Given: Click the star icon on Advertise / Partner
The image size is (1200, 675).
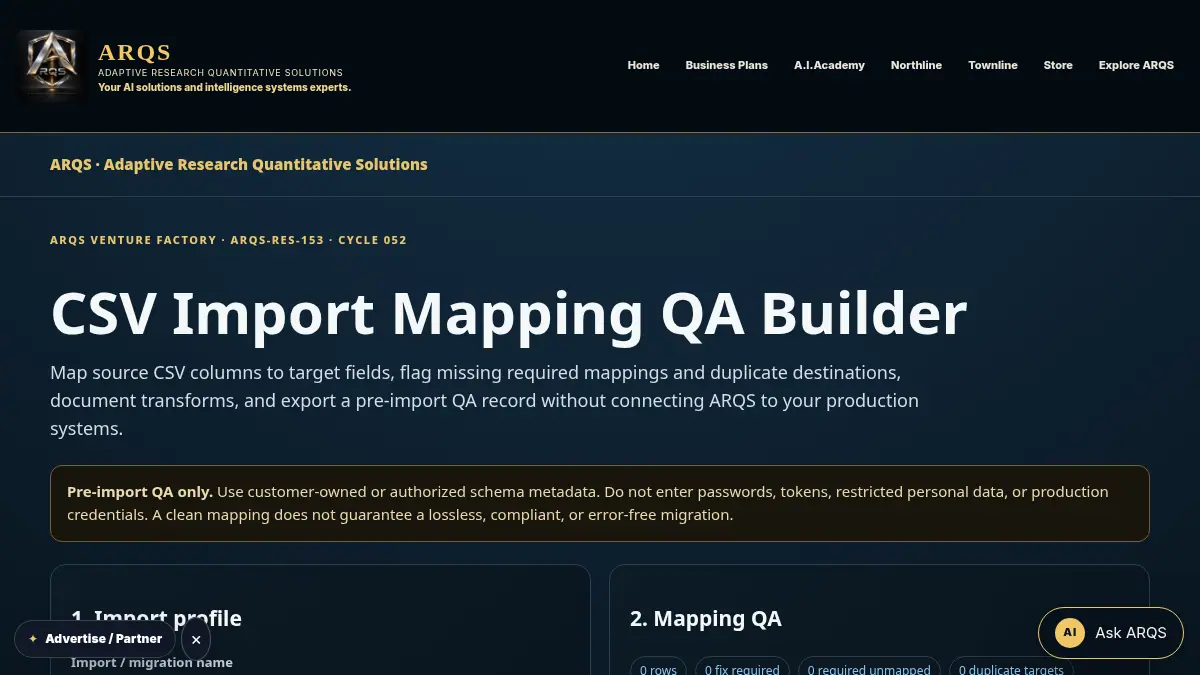Looking at the screenshot, I should click(x=33, y=639).
